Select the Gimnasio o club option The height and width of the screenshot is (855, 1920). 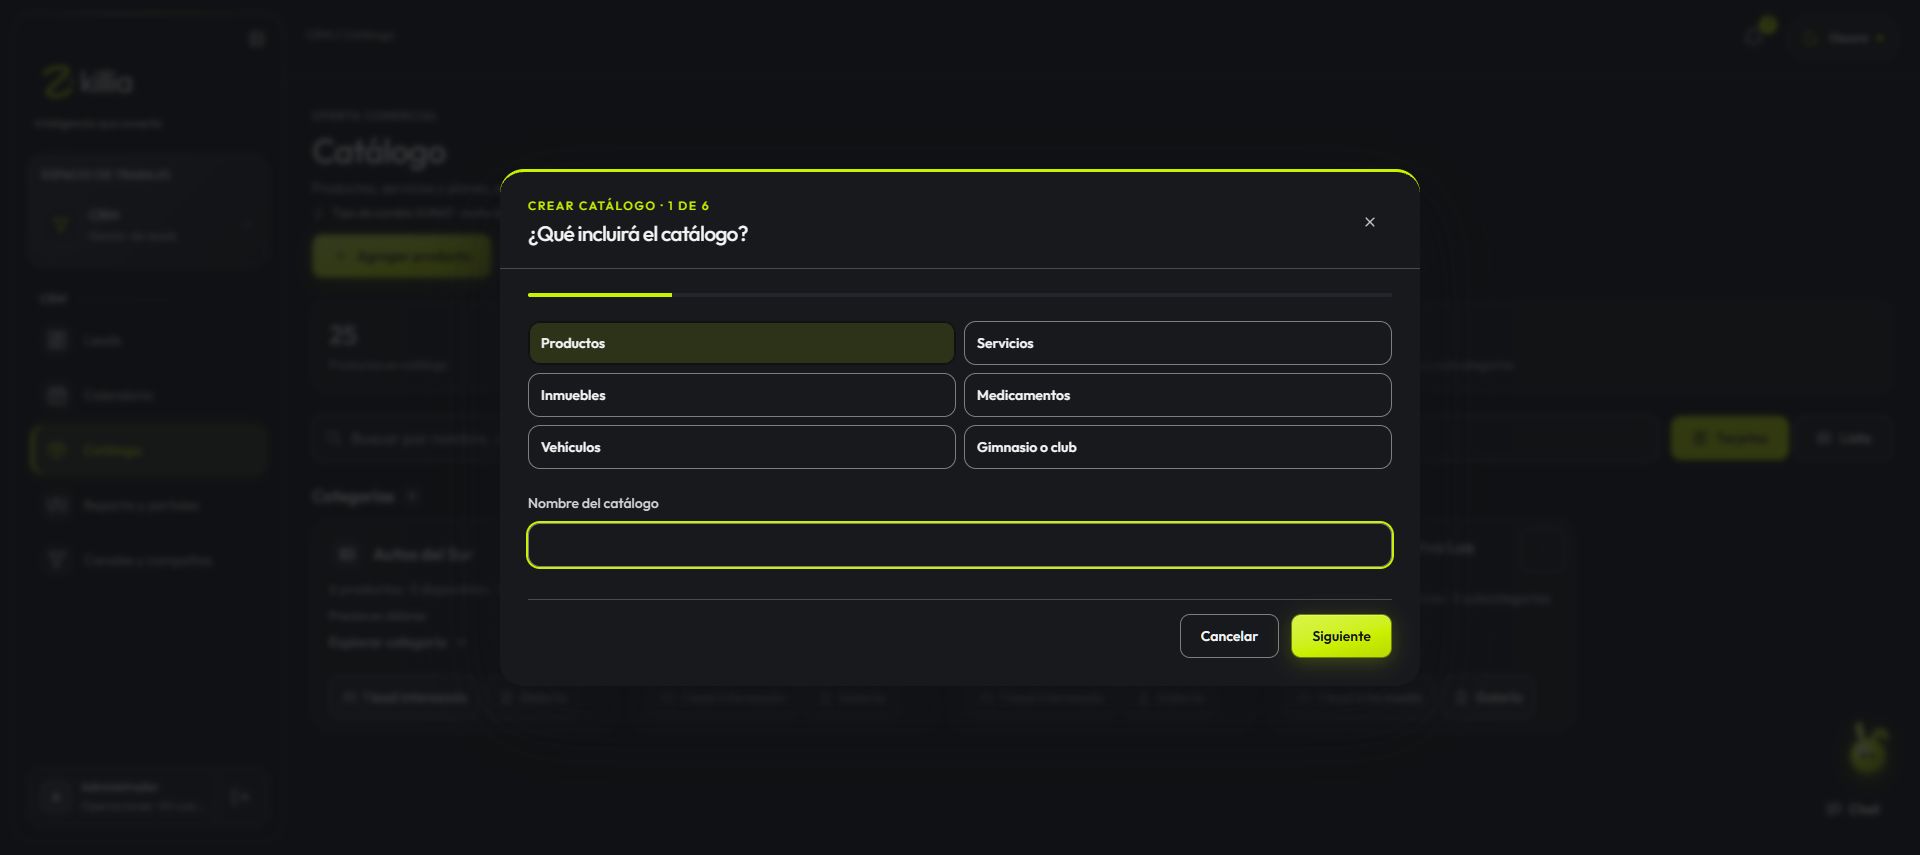1177,447
